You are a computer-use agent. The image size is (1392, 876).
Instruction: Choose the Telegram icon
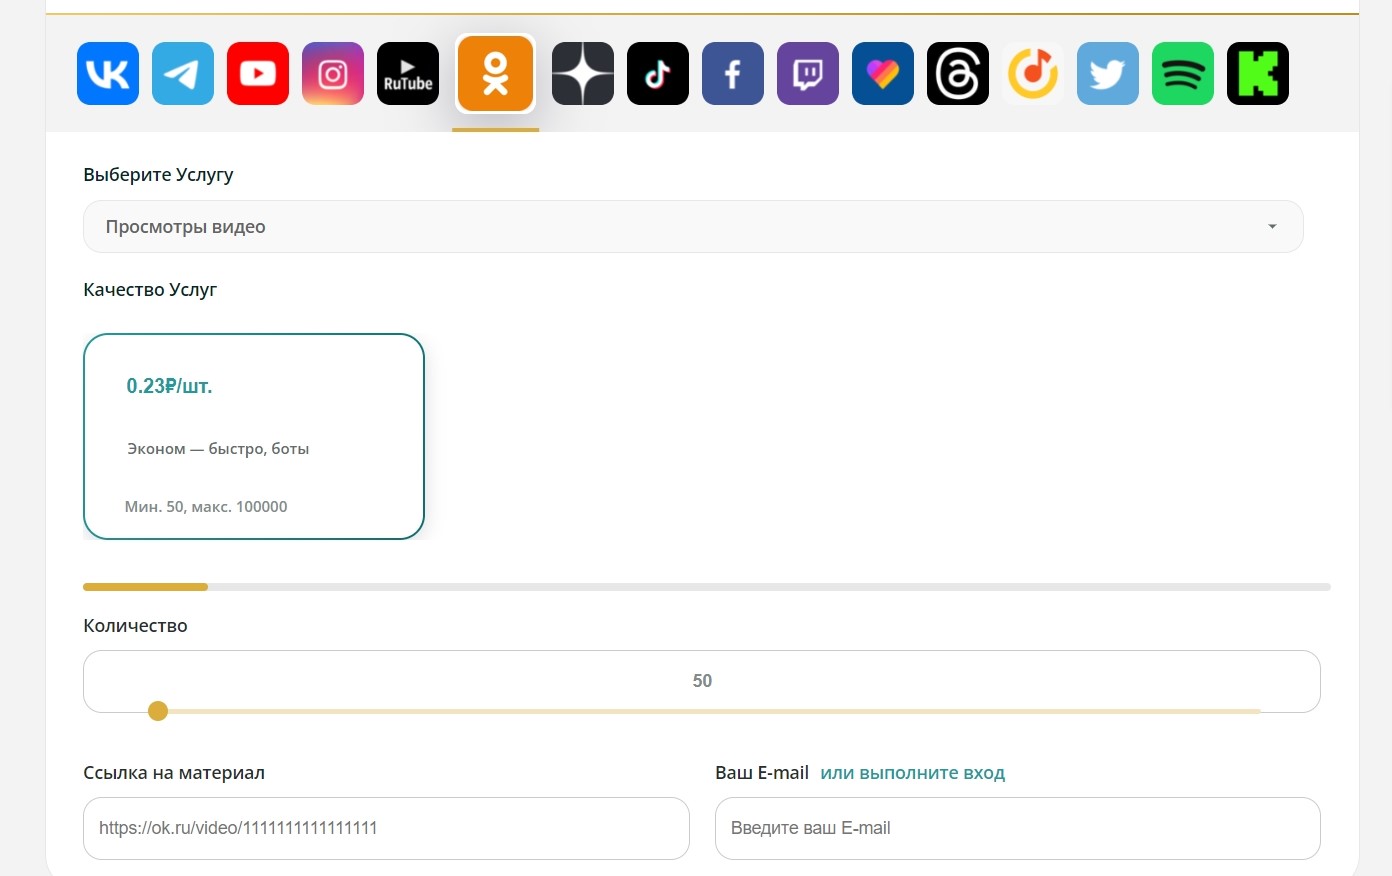(183, 73)
